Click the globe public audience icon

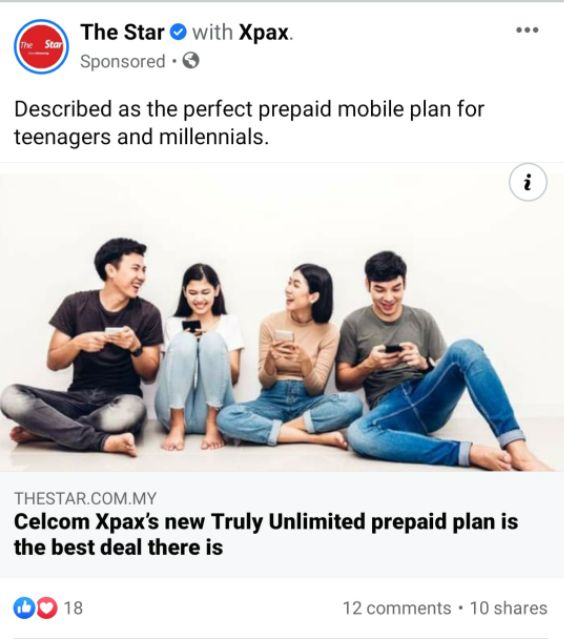(191, 61)
